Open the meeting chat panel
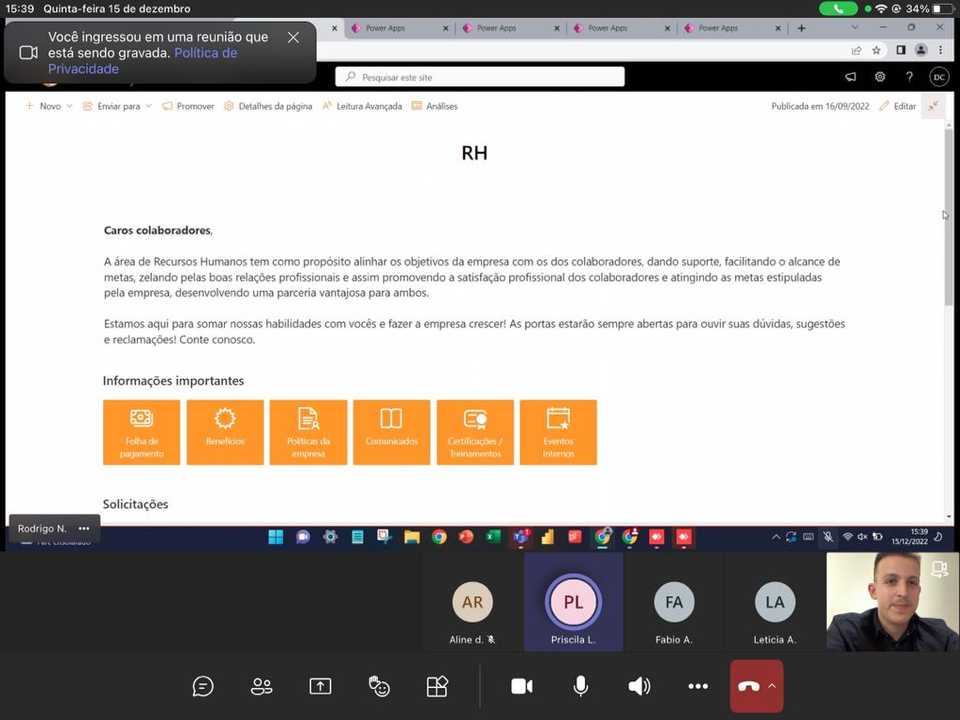Viewport: 960px width, 720px height. (203, 686)
